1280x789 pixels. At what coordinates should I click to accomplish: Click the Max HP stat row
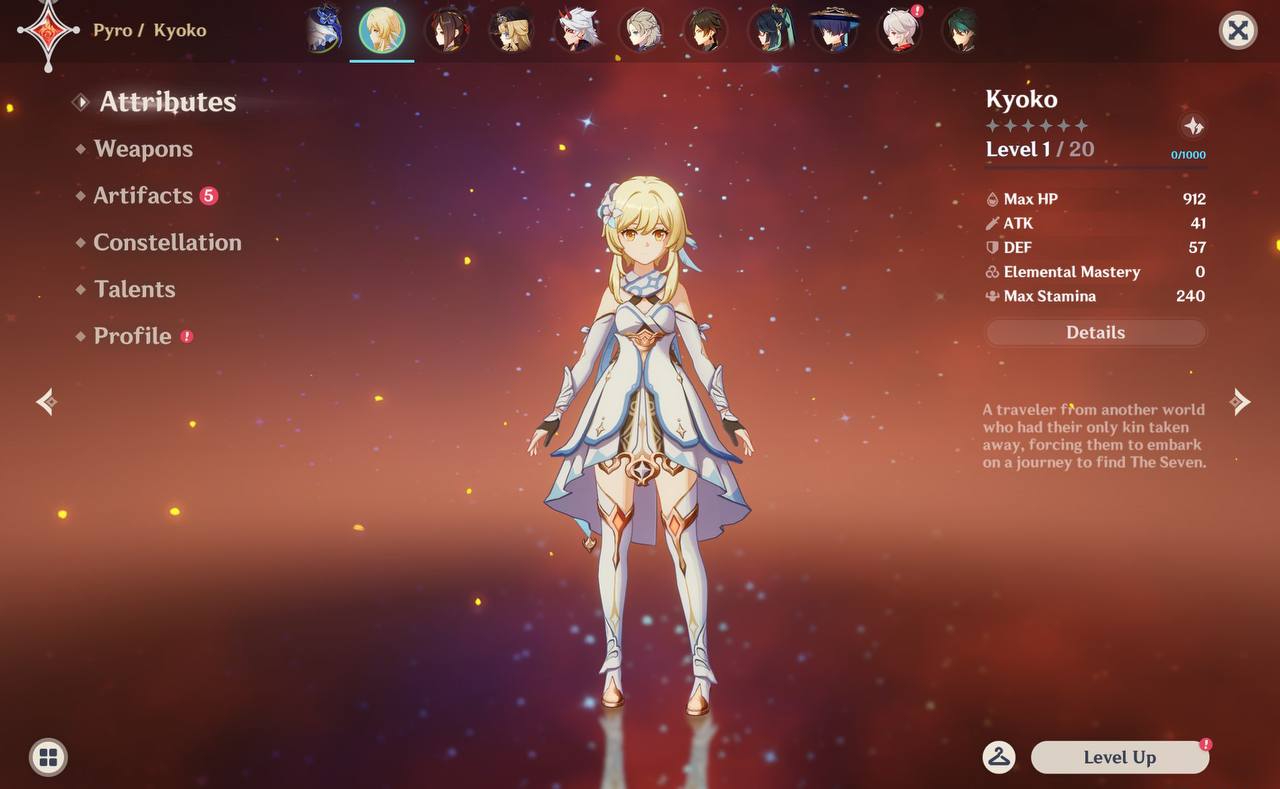click(1096, 199)
